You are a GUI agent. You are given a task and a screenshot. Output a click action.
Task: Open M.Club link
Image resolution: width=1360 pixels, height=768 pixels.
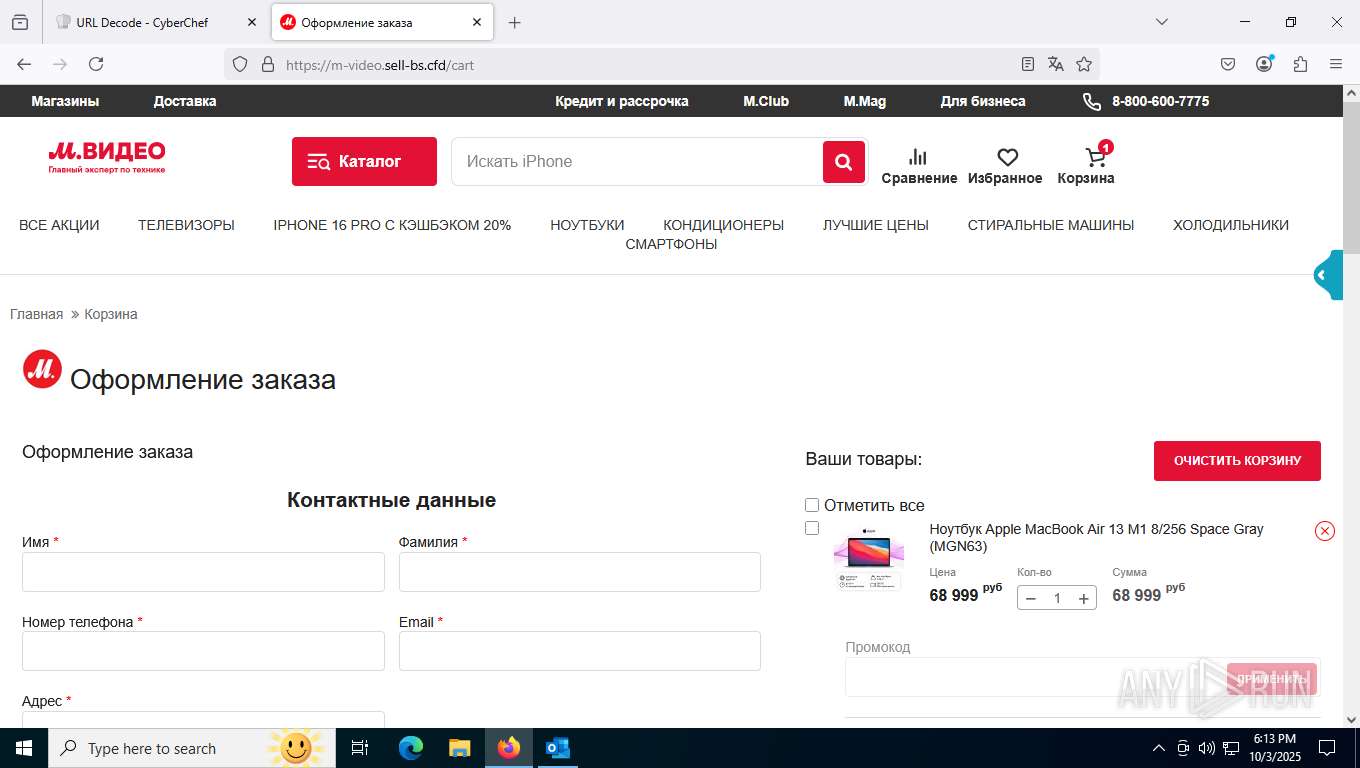pyautogui.click(x=766, y=101)
